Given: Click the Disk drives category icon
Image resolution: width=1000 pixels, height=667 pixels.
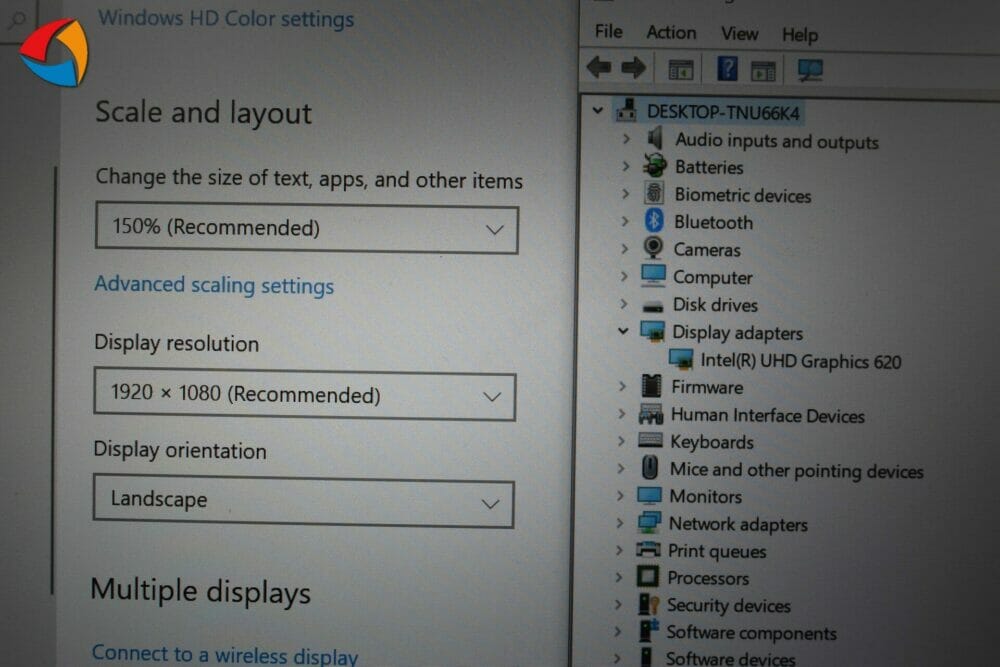Looking at the screenshot, I should [x=652, y=307].
